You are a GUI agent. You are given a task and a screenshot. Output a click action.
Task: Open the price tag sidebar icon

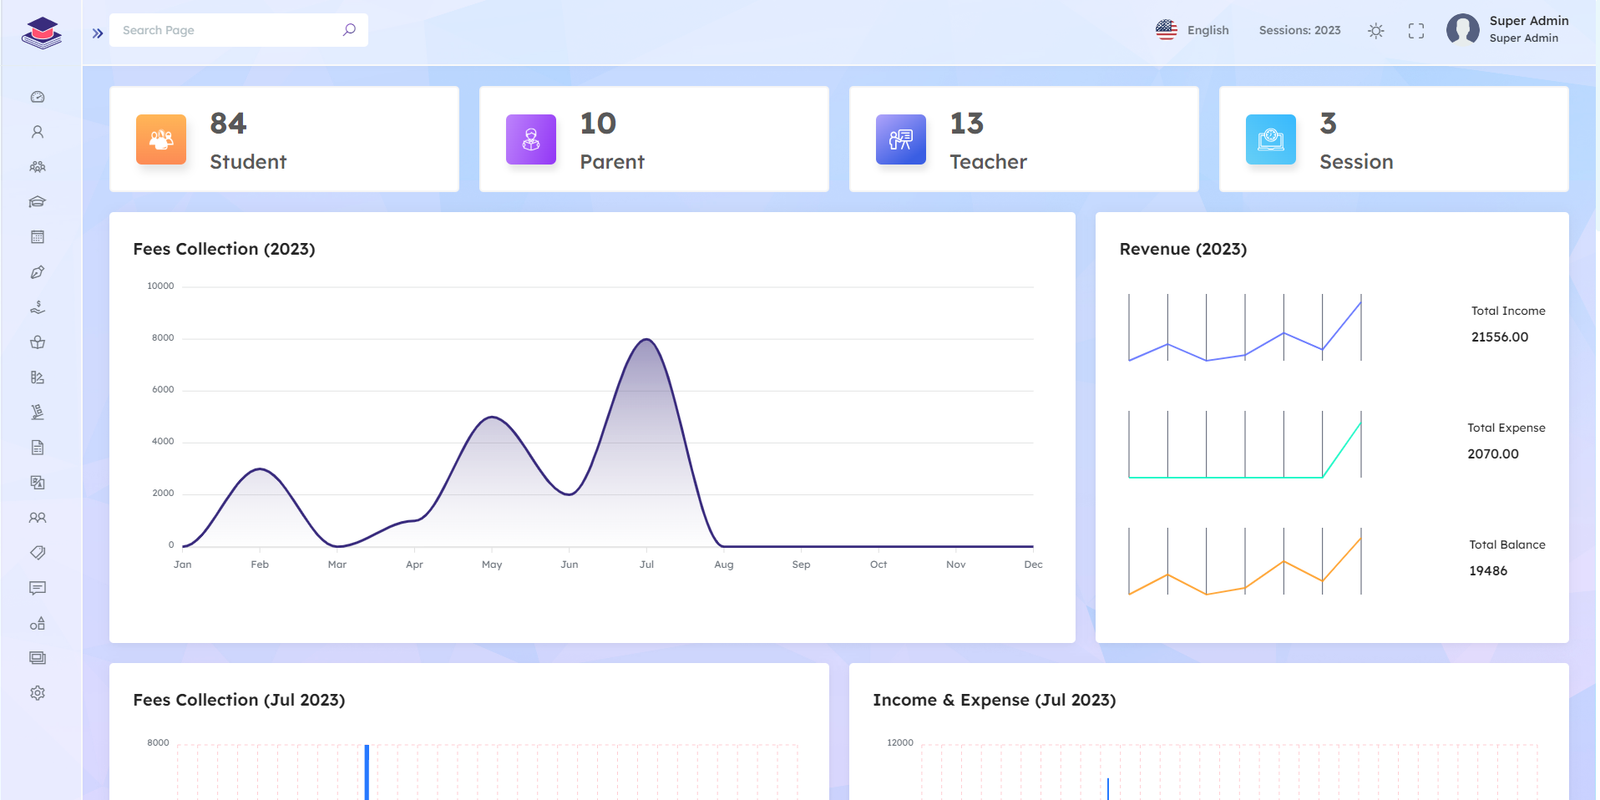tap(38, 552)
